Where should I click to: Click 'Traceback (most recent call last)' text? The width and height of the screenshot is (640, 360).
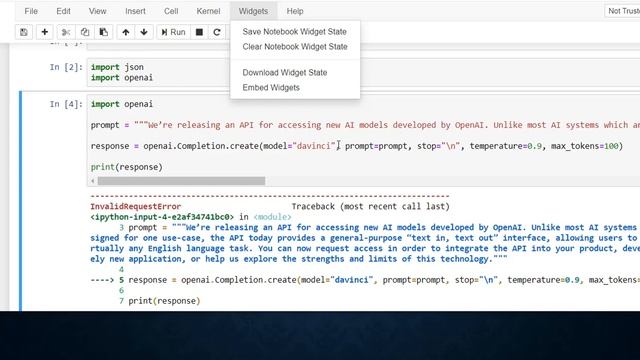(371, 207)
